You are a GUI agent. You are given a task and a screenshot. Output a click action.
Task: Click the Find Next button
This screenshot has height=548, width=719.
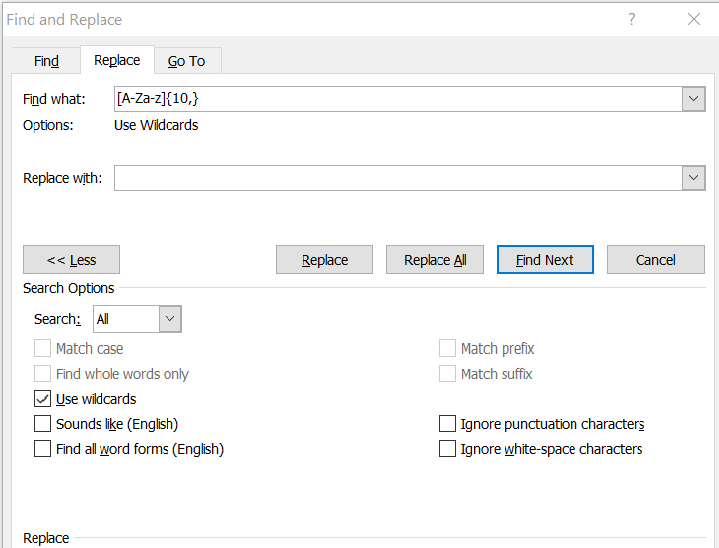tap(545, 260)
